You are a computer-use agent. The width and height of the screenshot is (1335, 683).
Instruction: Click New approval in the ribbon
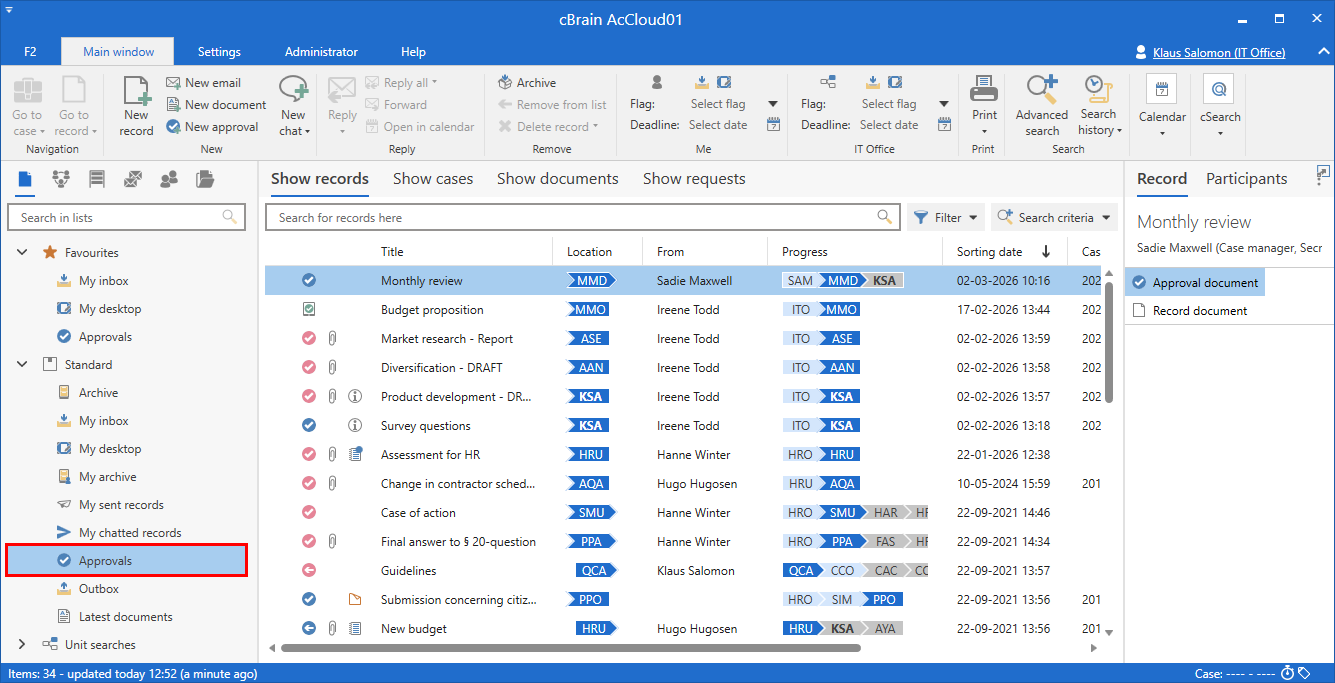[212, 127]
